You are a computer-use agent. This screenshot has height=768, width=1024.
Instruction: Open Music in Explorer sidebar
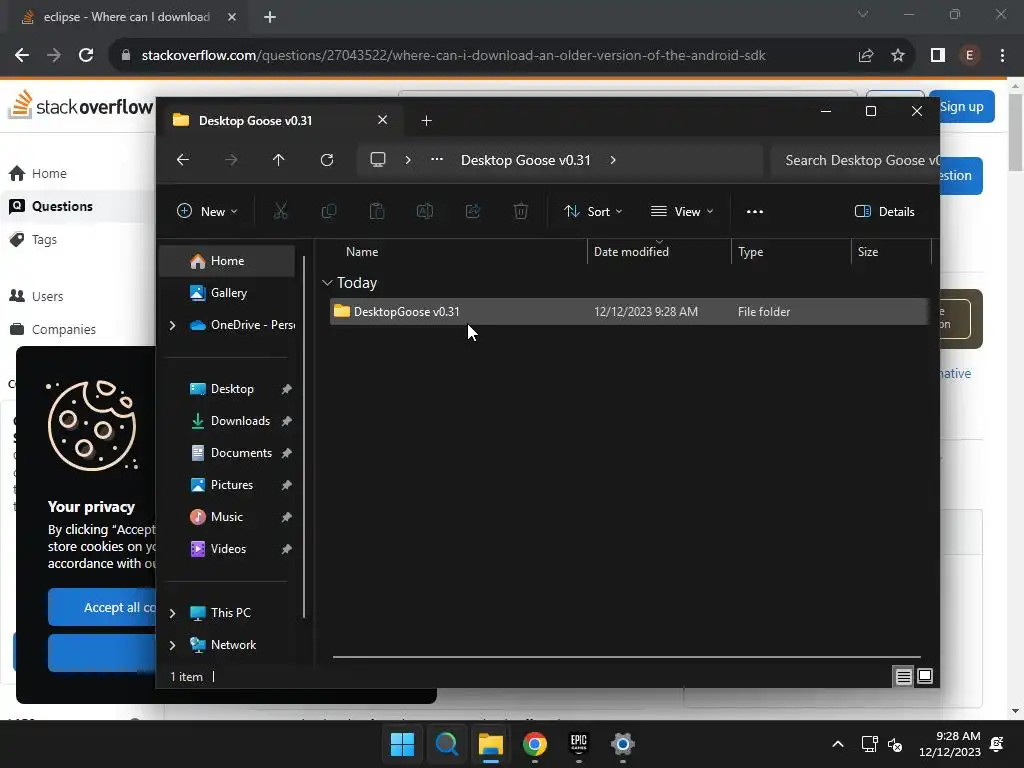tap(227, 517)
